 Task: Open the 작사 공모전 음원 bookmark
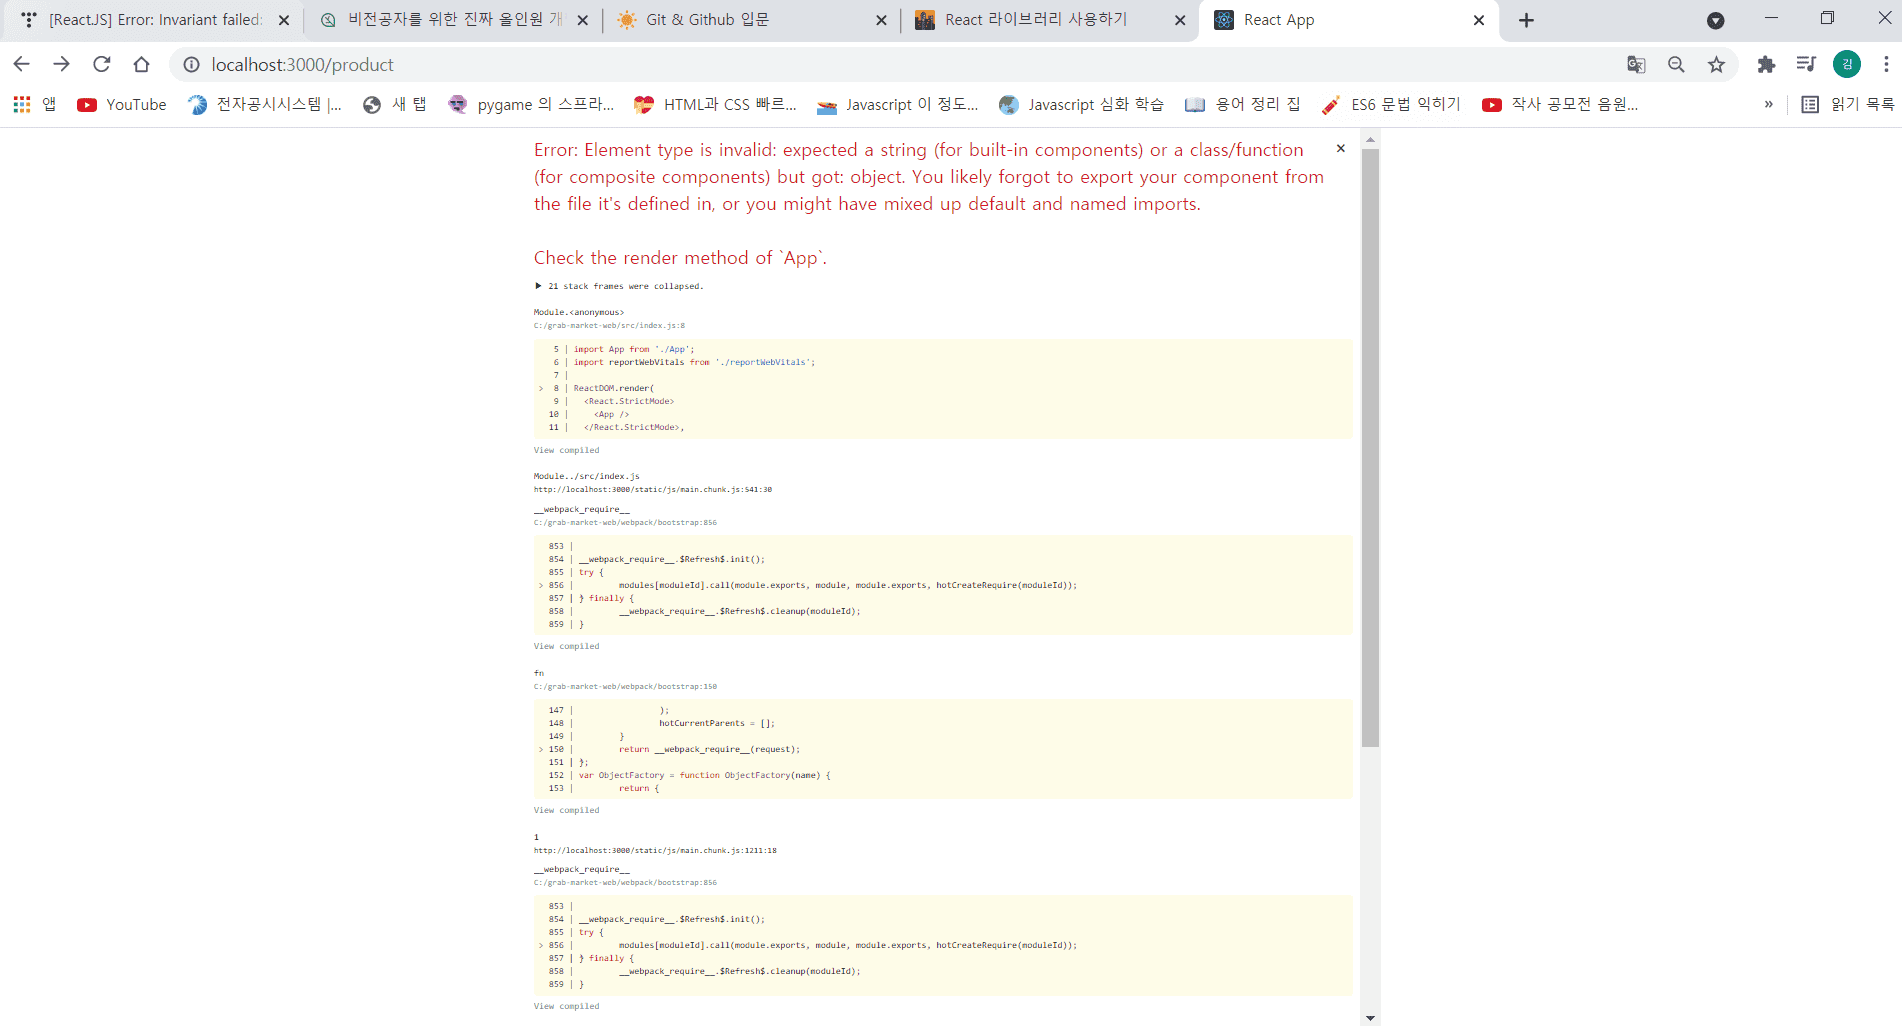(1560, 104)
